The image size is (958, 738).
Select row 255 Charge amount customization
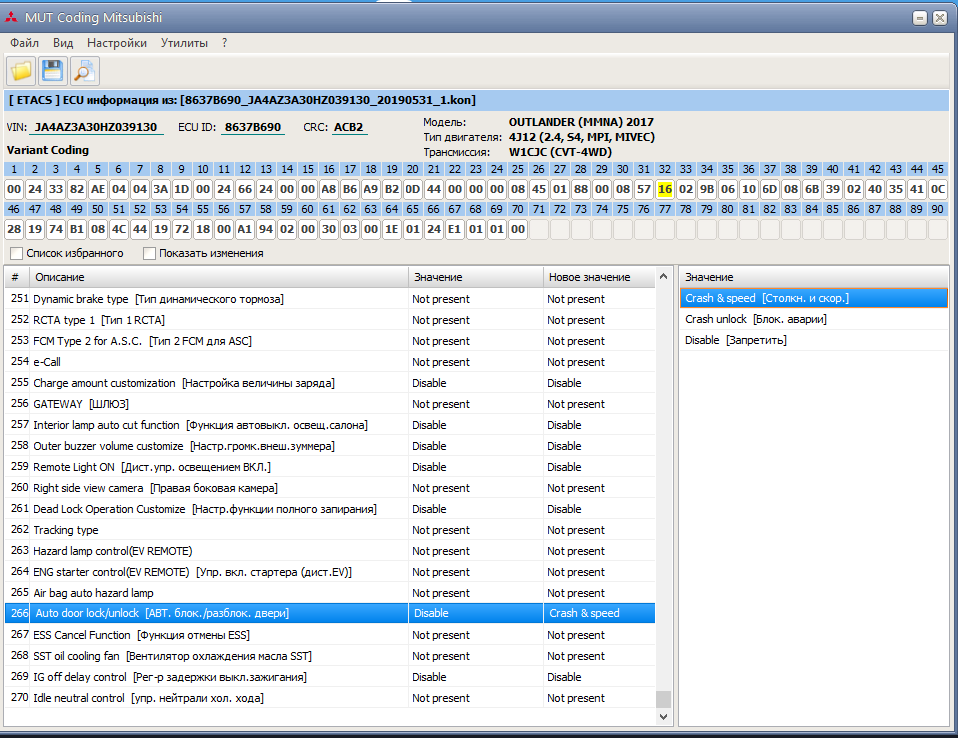point(330,383)
